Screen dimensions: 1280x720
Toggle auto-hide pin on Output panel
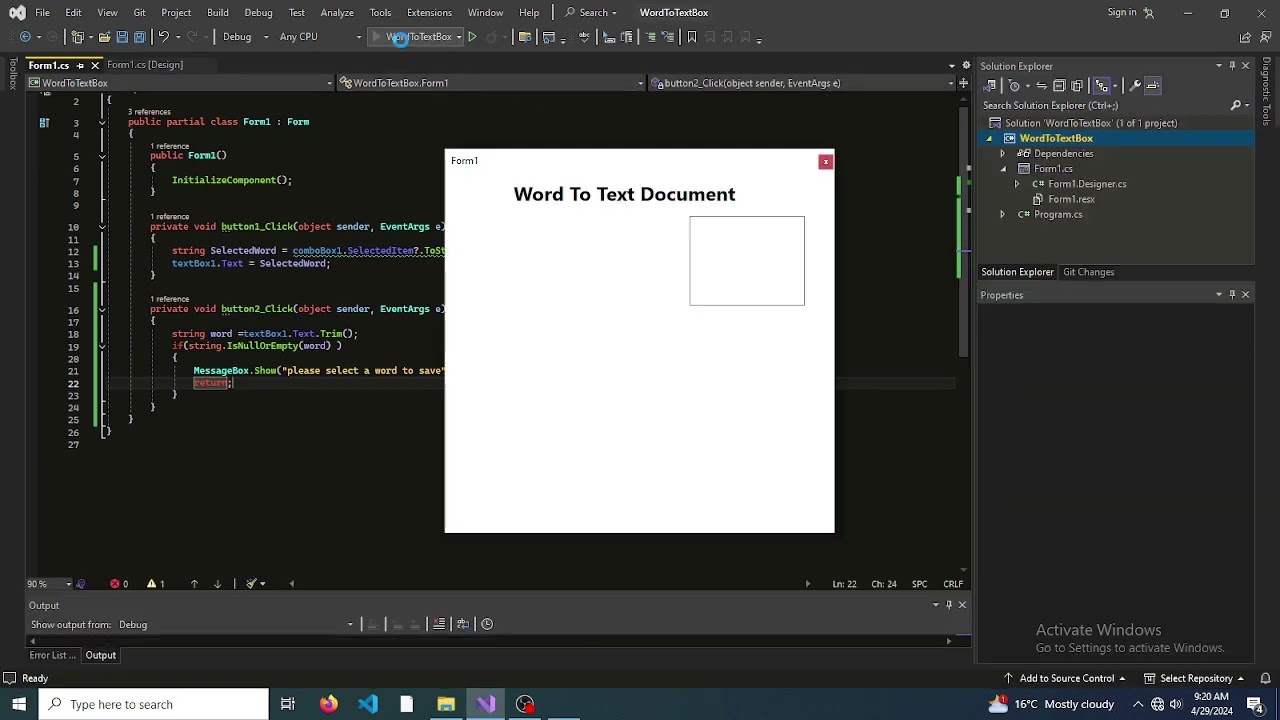tap(949, 605)
